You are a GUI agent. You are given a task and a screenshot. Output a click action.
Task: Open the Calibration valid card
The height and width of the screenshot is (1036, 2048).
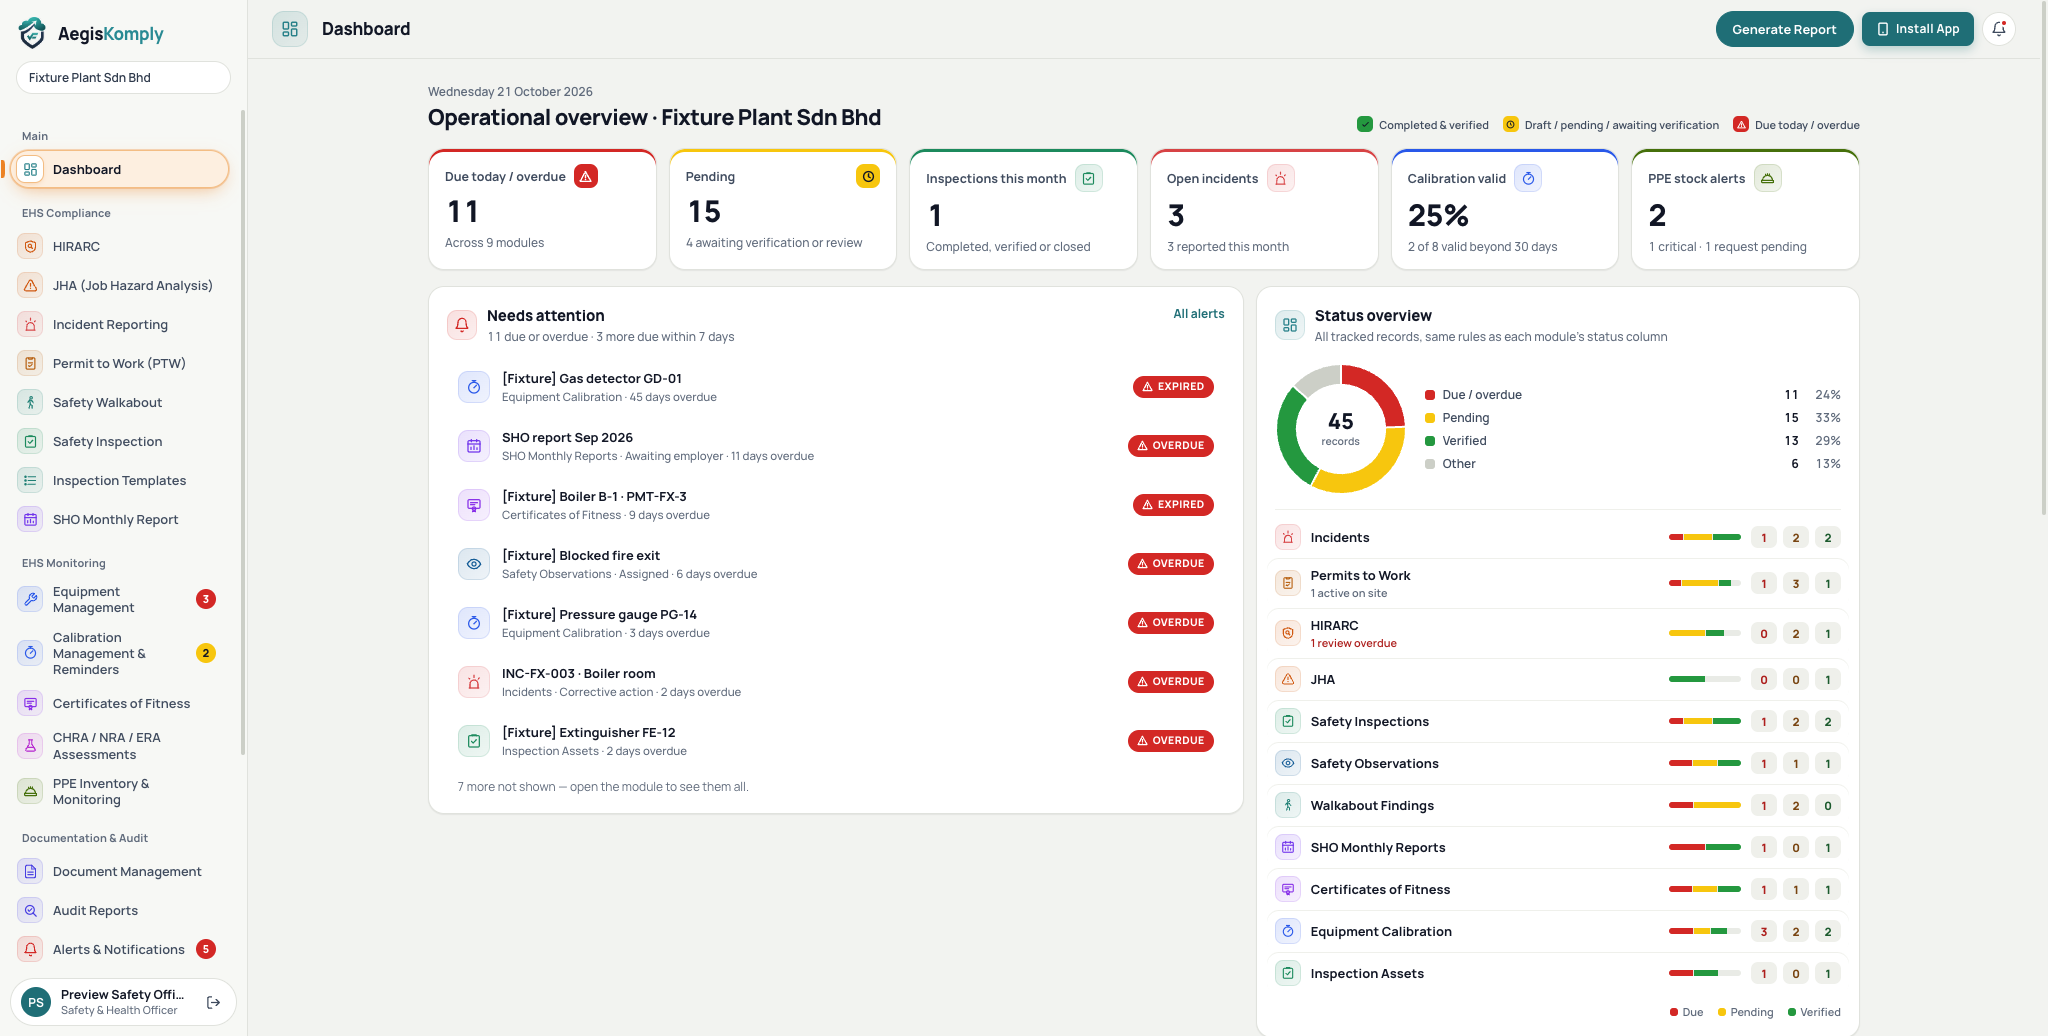click(x=1504, y=209)
